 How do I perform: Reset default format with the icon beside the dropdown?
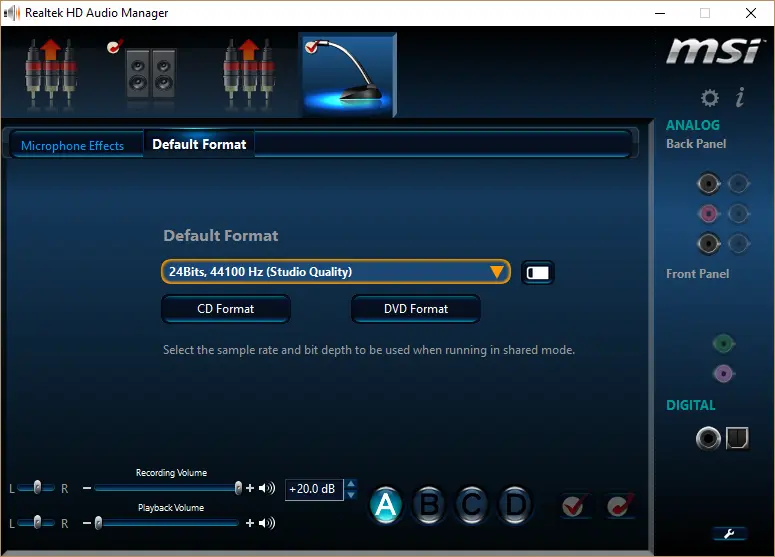(538, 273)
